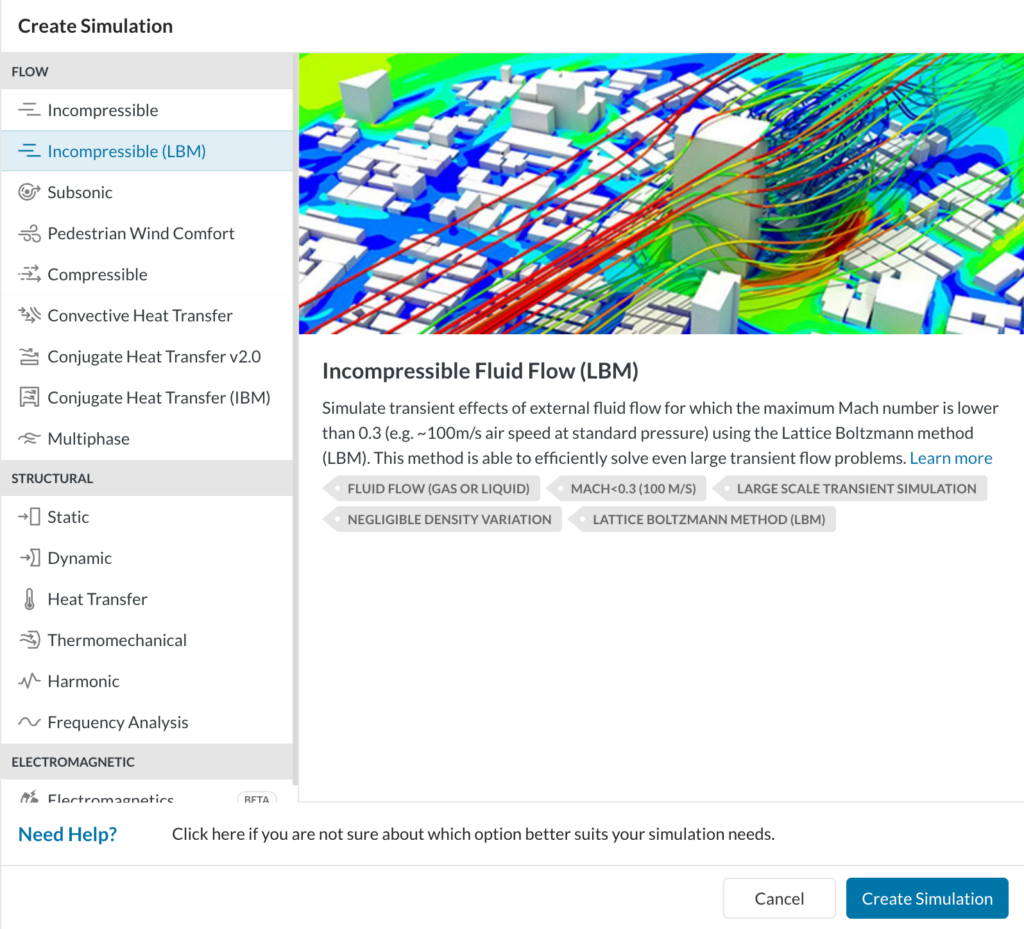This screenshot has width=1024, height=929.
Task: Click the Heat Transfer thermometer icon
Action: pyautogui.click(x=29, y=598)
